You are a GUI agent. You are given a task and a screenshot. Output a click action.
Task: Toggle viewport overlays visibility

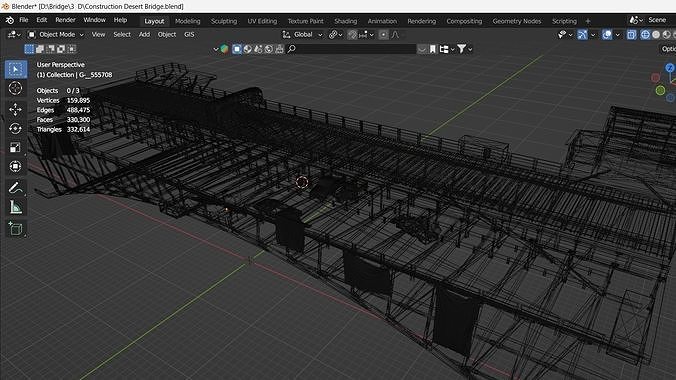pyautogui.click(x=607, y=35)
